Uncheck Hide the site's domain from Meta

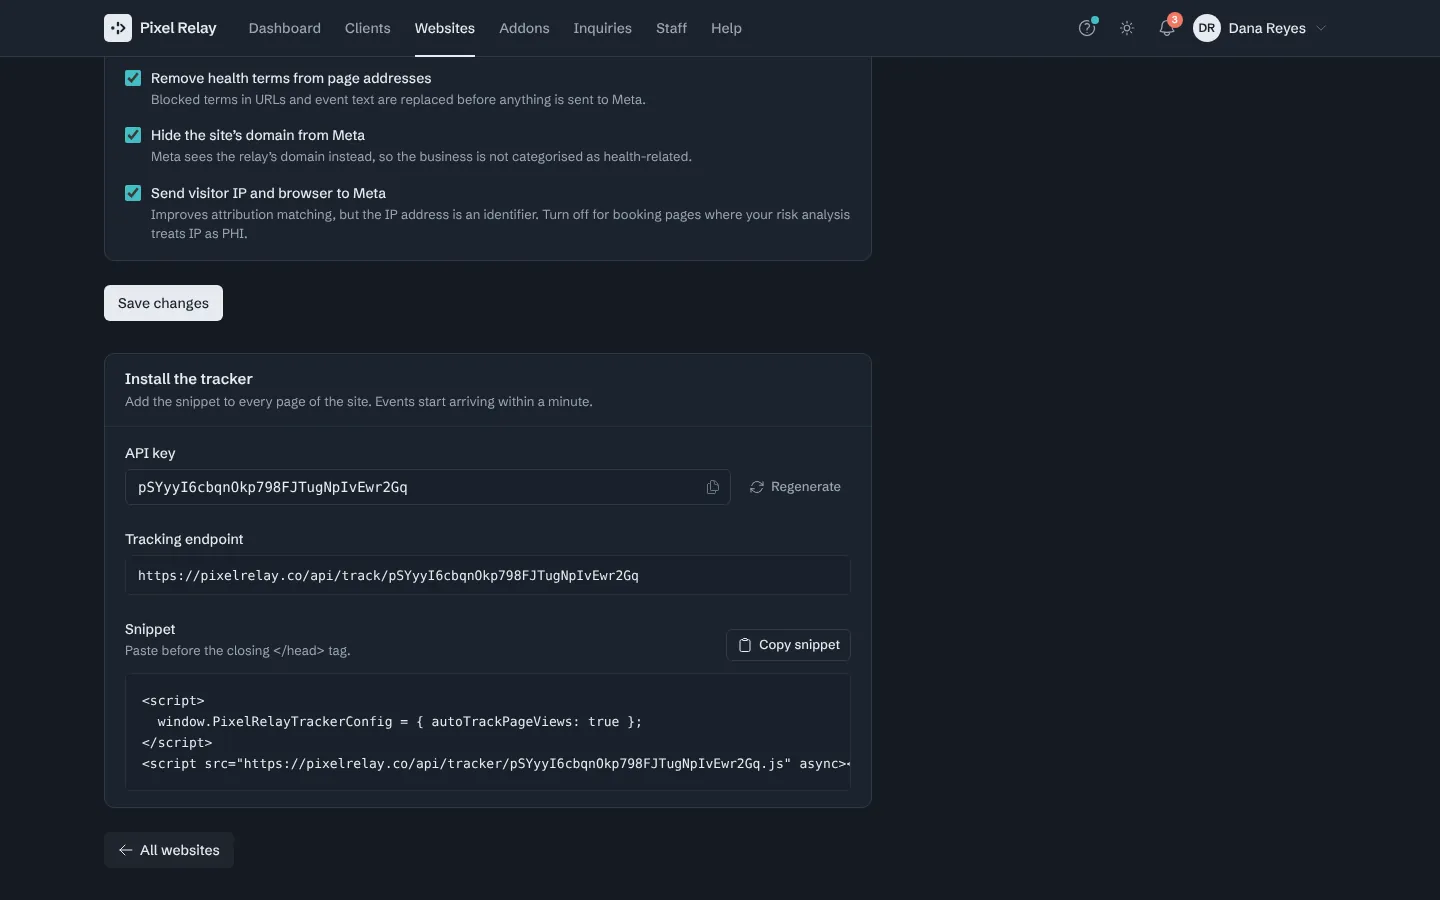pos(133,135)
